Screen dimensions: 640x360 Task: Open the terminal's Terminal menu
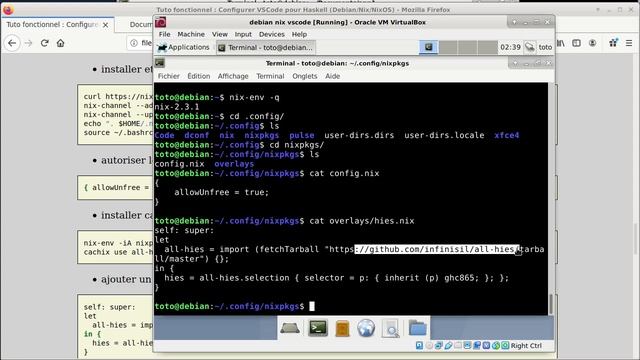click(270, 76)
